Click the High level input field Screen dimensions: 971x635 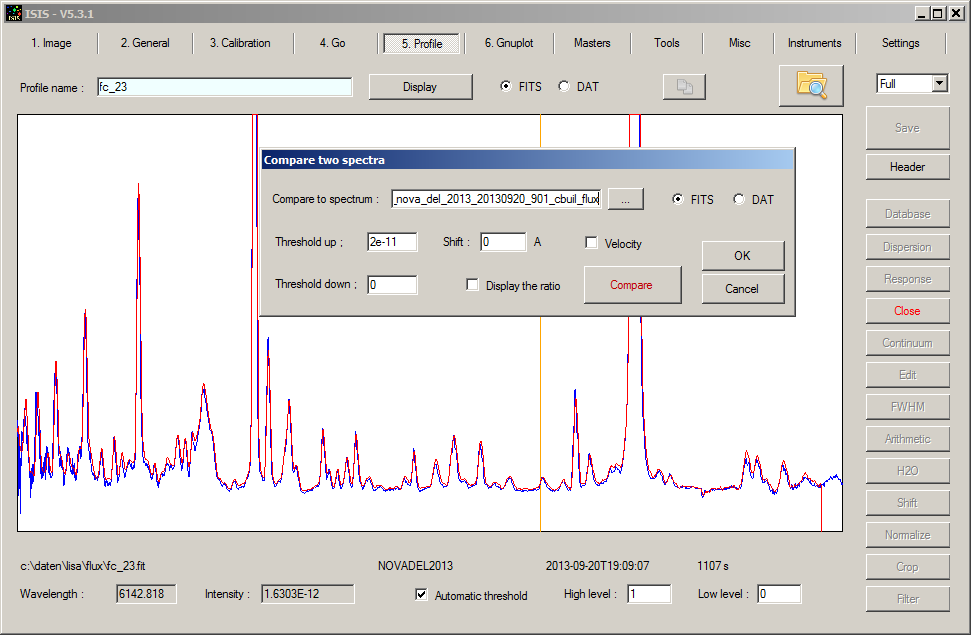(649, 593)
